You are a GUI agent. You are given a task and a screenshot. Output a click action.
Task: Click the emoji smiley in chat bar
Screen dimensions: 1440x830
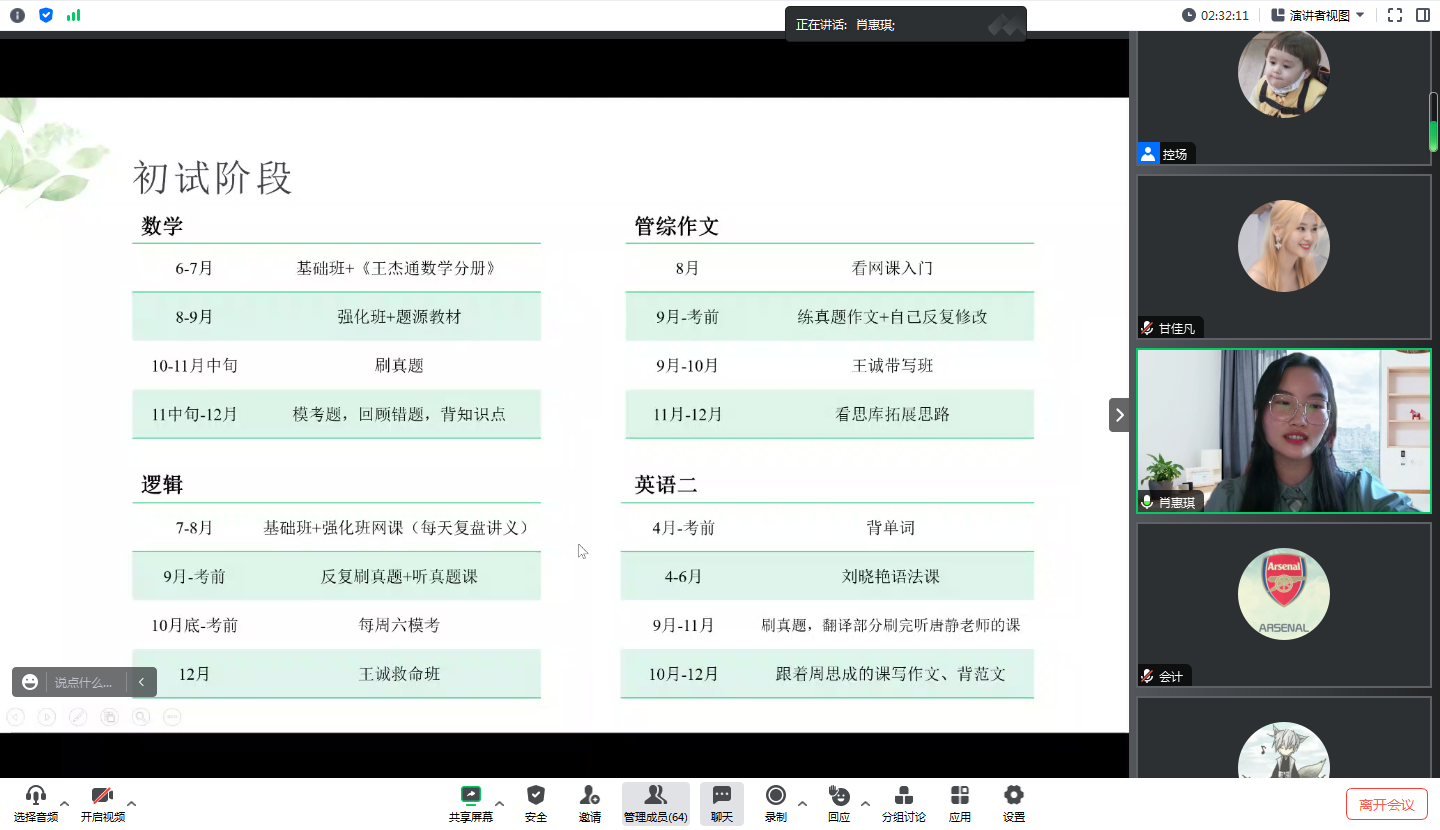point(30,682)
